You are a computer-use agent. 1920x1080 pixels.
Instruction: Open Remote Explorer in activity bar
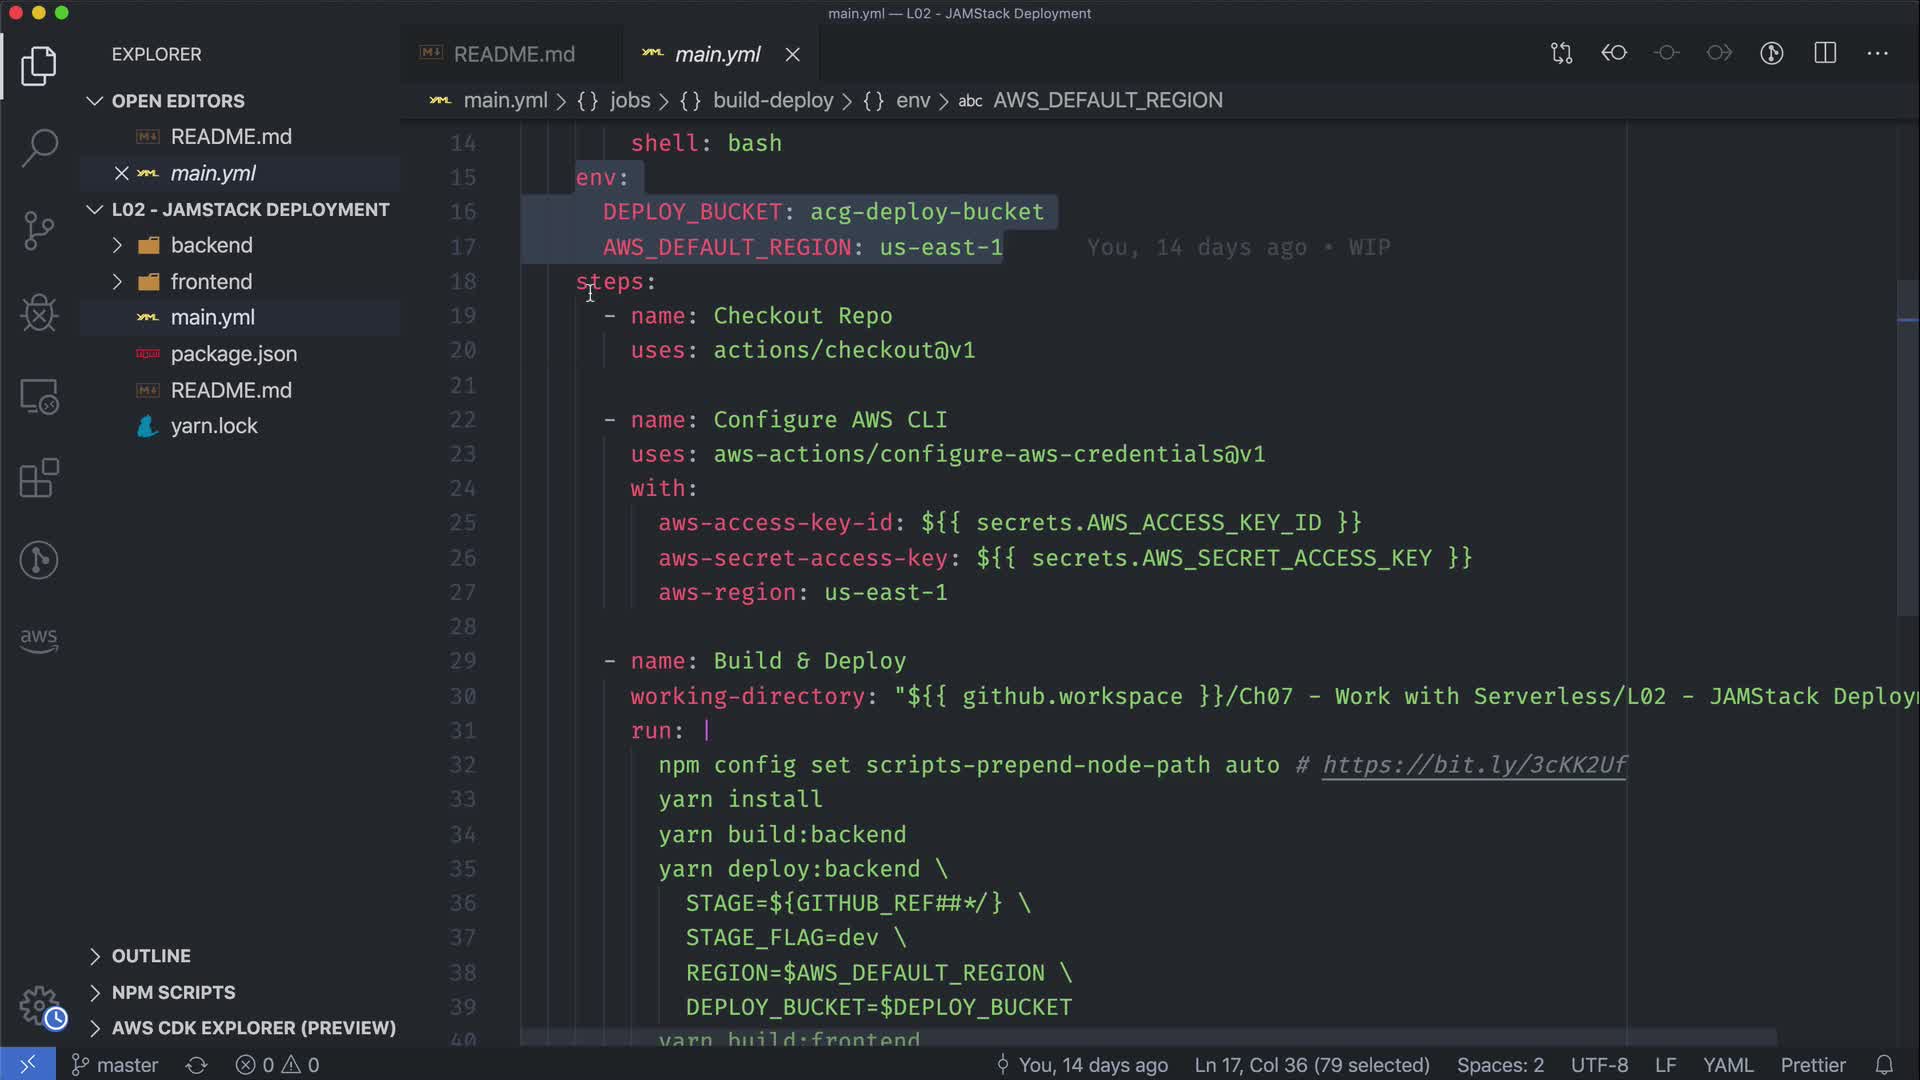click(x=39, y=397)
